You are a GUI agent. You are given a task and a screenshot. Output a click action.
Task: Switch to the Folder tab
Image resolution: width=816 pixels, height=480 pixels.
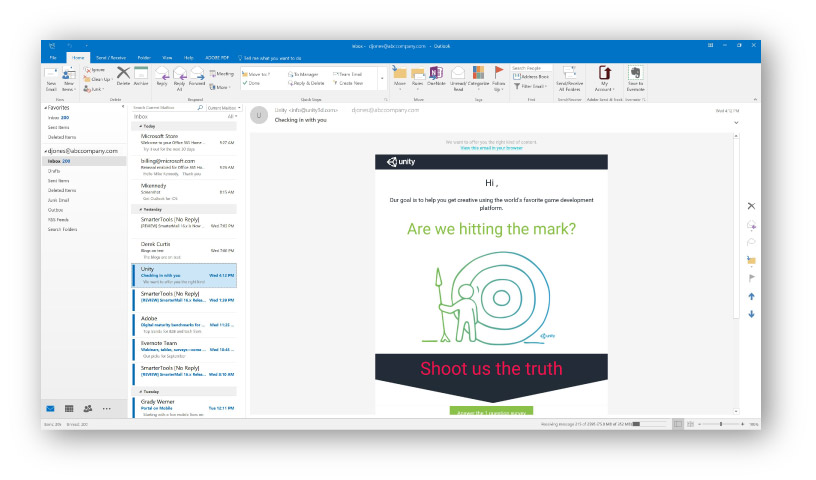(x=144, y=58)
